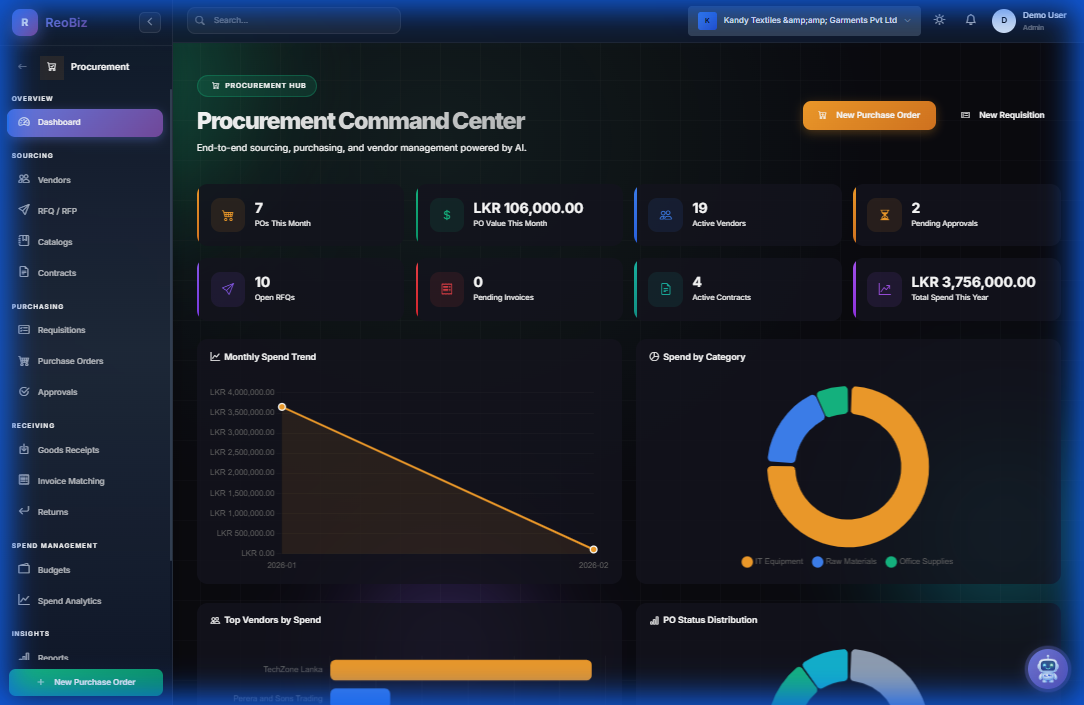Click the orange New Purchase Order button

coord(869,116)
